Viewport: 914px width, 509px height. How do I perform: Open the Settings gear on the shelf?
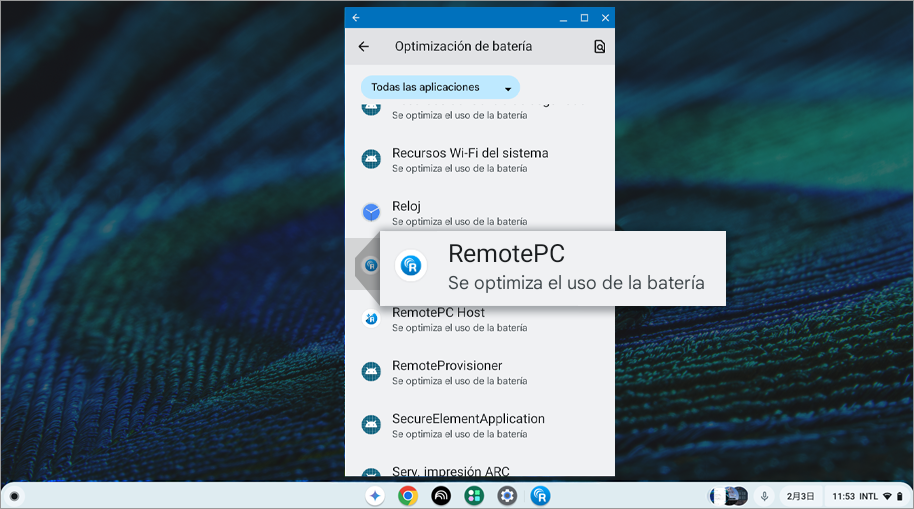(507, 496)
